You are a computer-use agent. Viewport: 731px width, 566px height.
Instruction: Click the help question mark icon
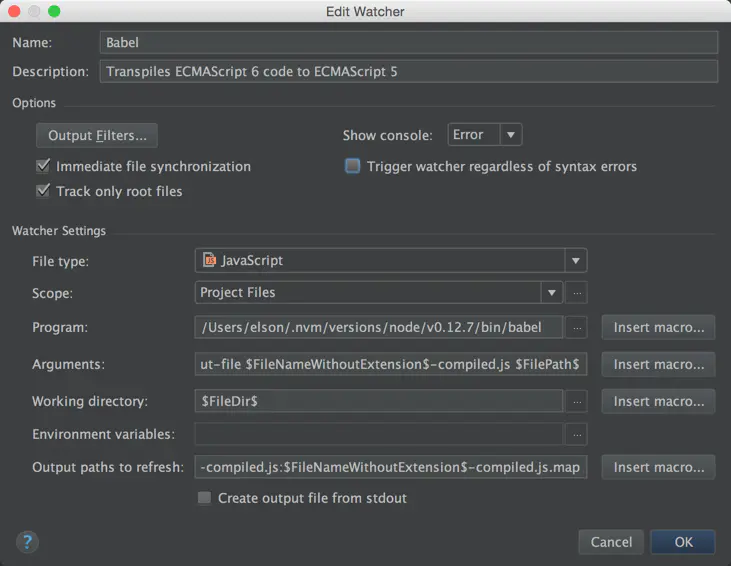(27, 541)
